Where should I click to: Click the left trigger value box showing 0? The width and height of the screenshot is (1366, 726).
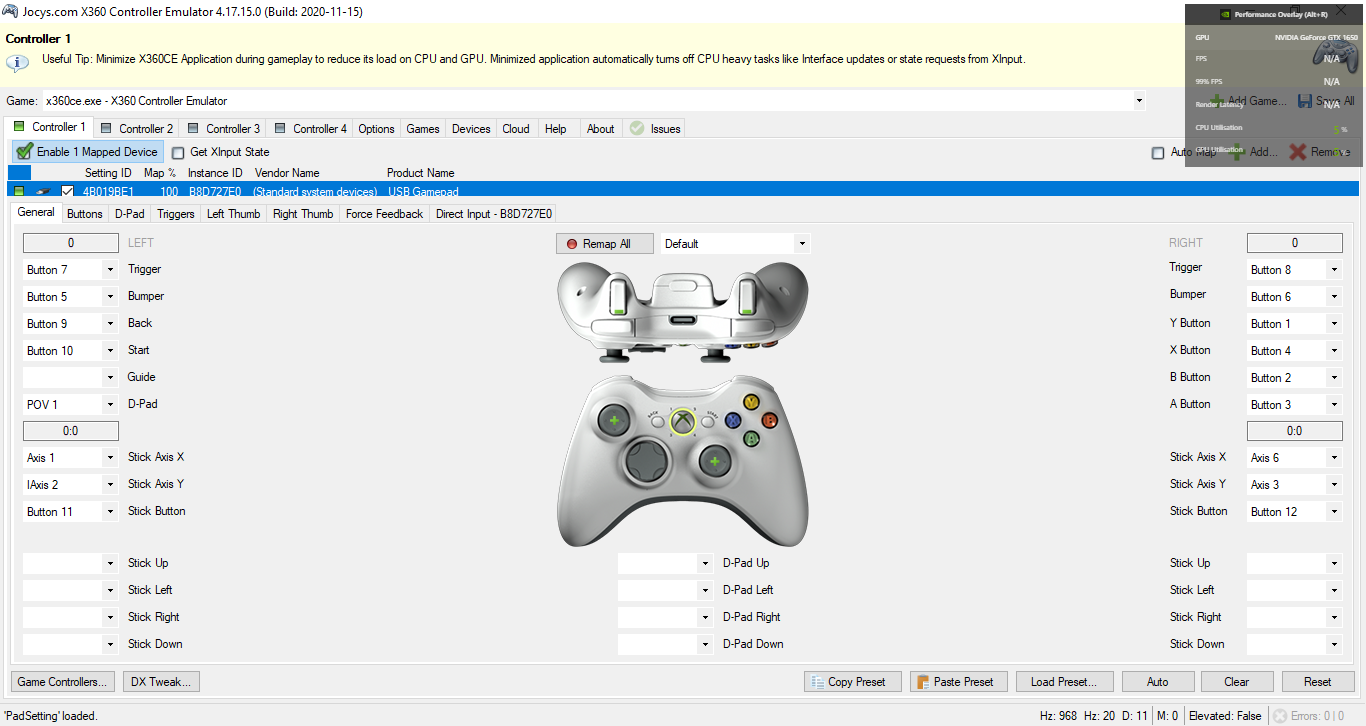[71, 243]
